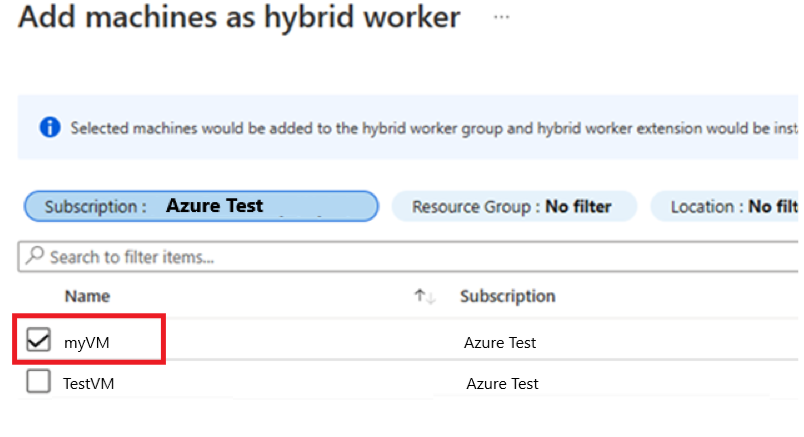
Task: Check the TestVM checkbox
Action: coord(38,382)
